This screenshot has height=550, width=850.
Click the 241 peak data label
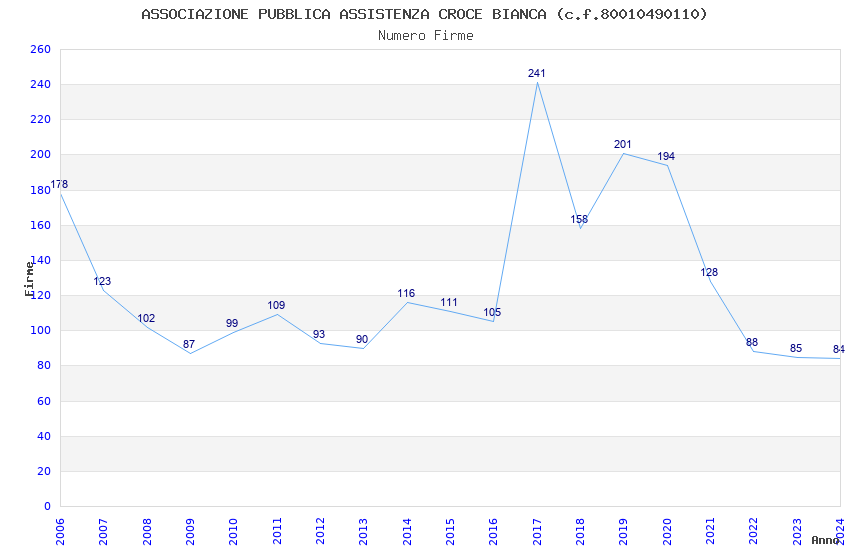pos(537,73)
